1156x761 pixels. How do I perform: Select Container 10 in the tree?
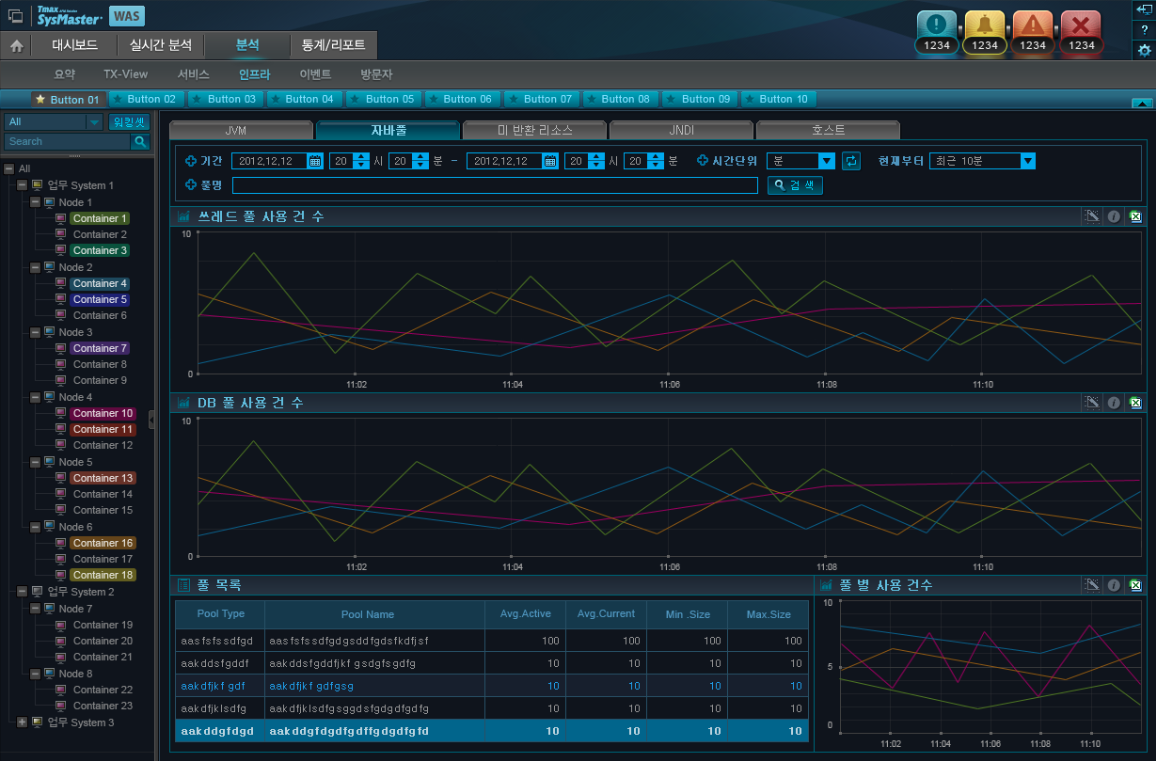tap(102, 413)
